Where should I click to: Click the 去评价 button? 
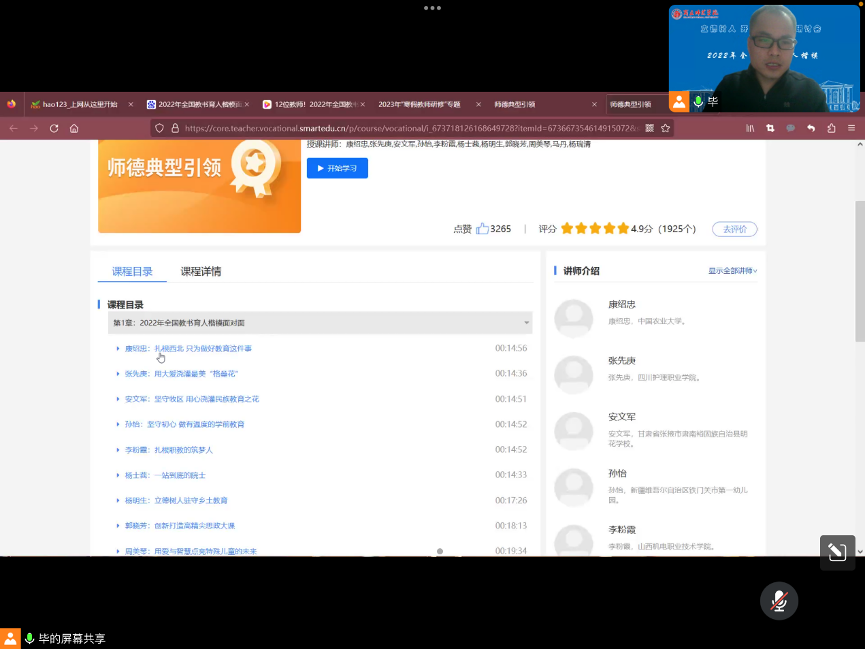click(734, 229)
